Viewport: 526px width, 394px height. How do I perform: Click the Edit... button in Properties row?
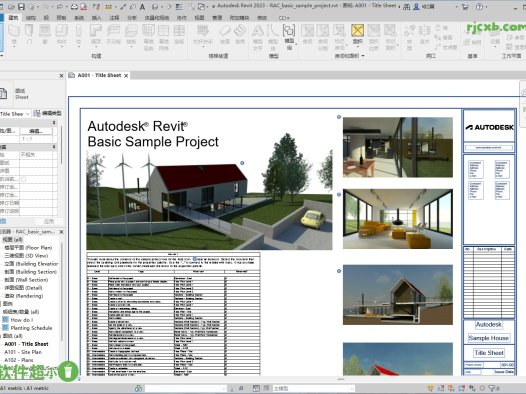36,131
